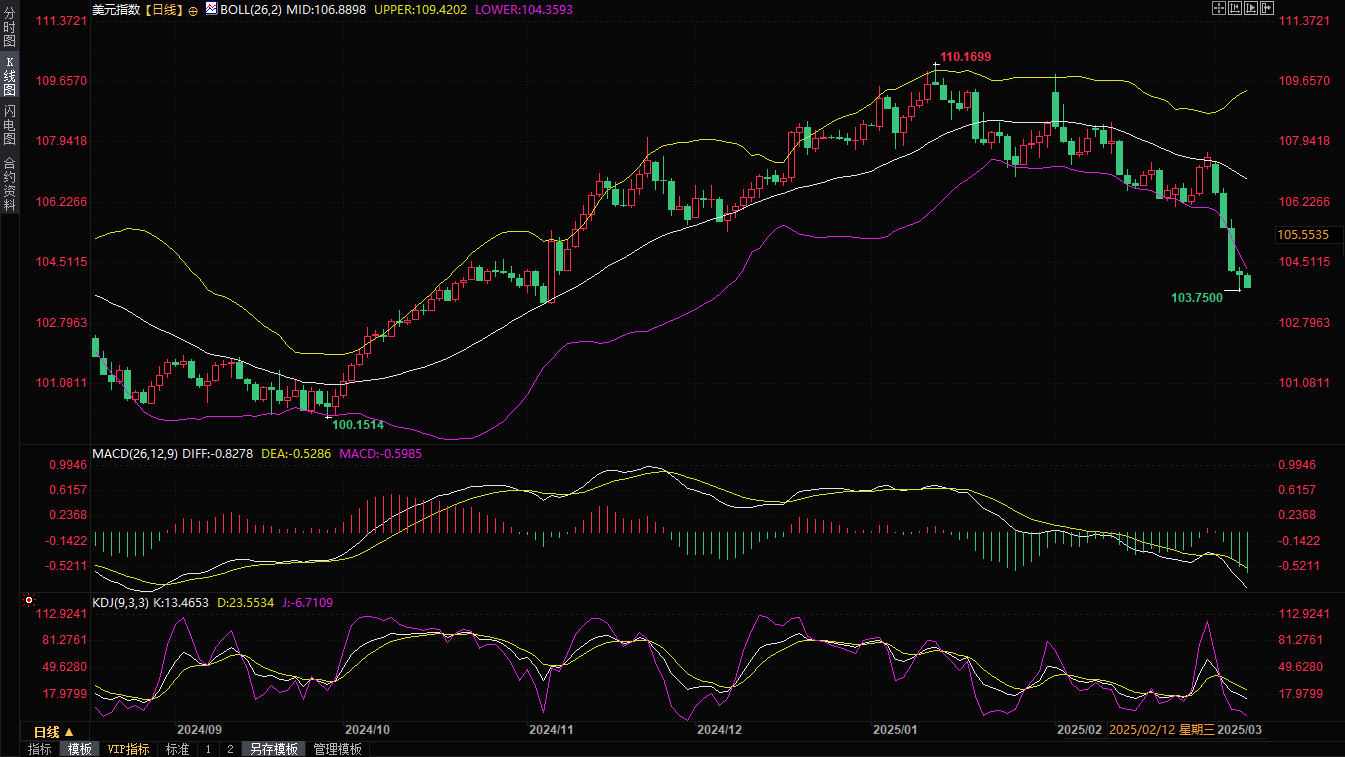Select the 模板 bottom tab
The image size is (1345, 757).
click(x=79, y=749)
